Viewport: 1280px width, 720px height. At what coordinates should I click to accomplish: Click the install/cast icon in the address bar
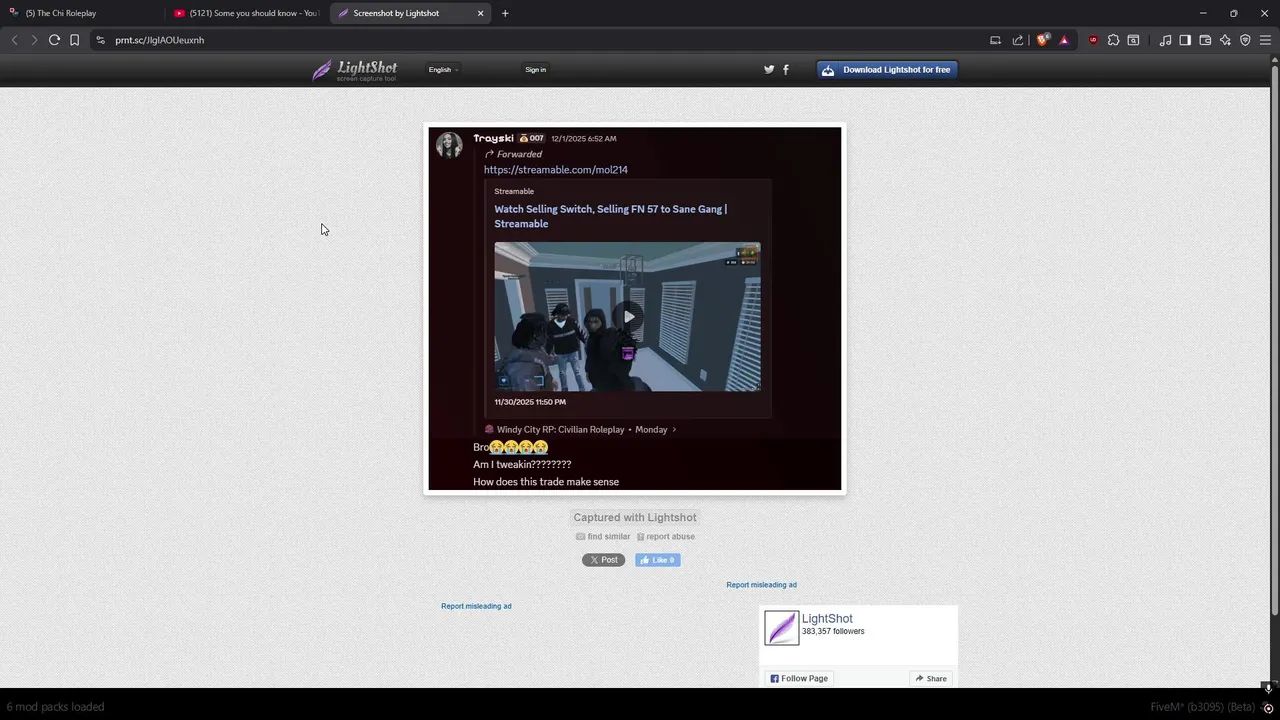click(995, 40)
